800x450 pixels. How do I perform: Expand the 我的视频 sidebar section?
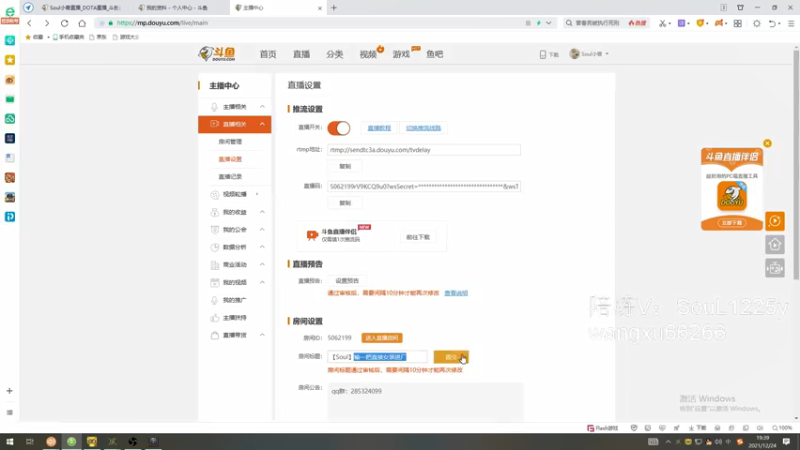tap(235, 282)
